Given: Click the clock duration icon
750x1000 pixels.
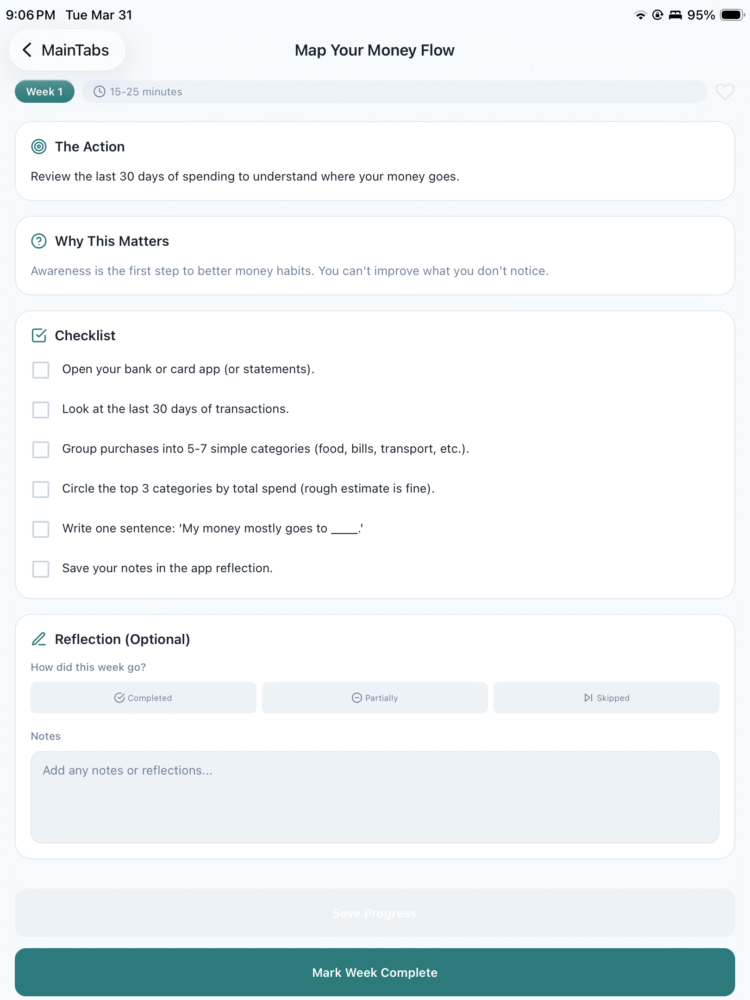Looking at the screenshot, I should (x=99, y=92).
